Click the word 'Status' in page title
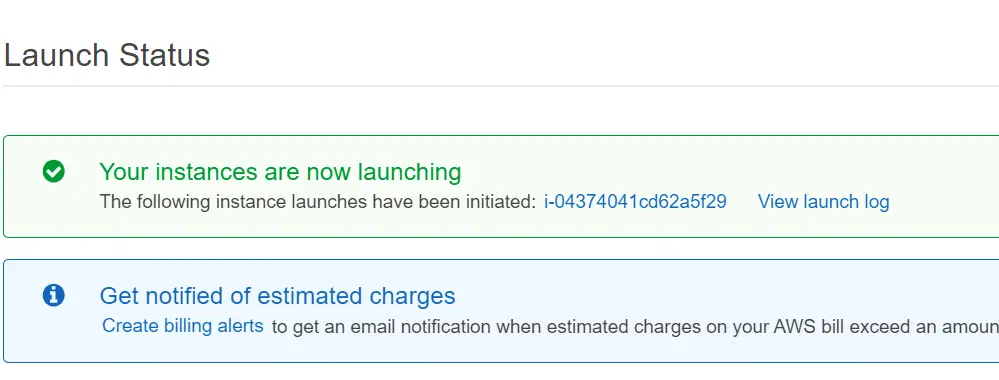999x380 pixels. click(164, 55)
